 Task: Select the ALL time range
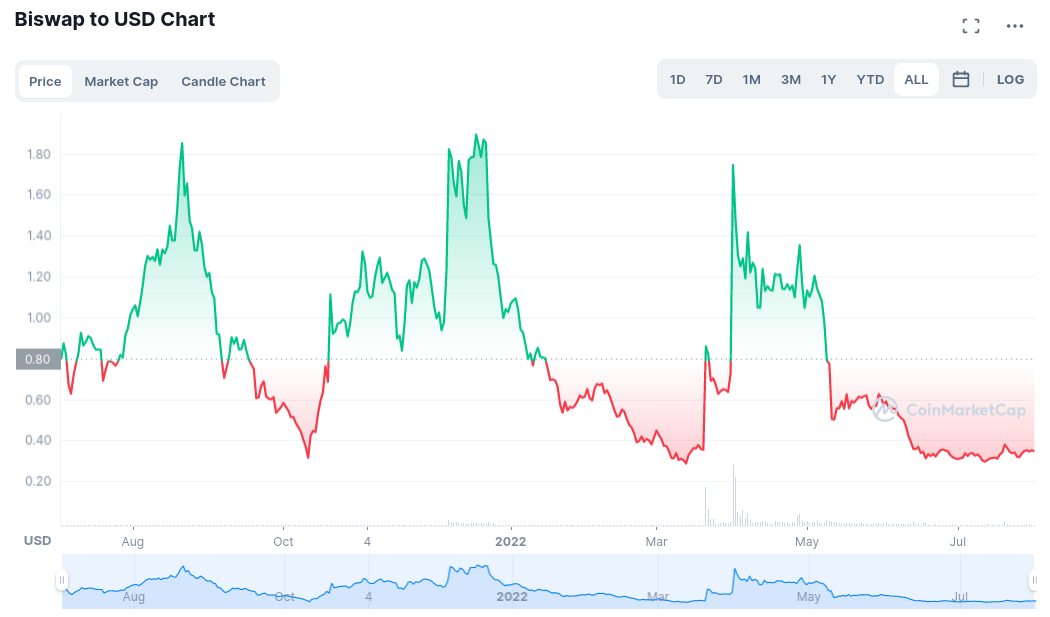coord(916,79)
